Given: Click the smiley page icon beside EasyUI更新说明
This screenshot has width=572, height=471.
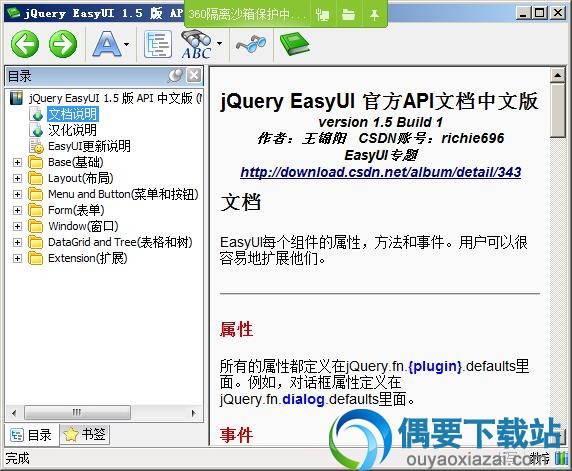Looking at the screenshot, I should [36, 146].
